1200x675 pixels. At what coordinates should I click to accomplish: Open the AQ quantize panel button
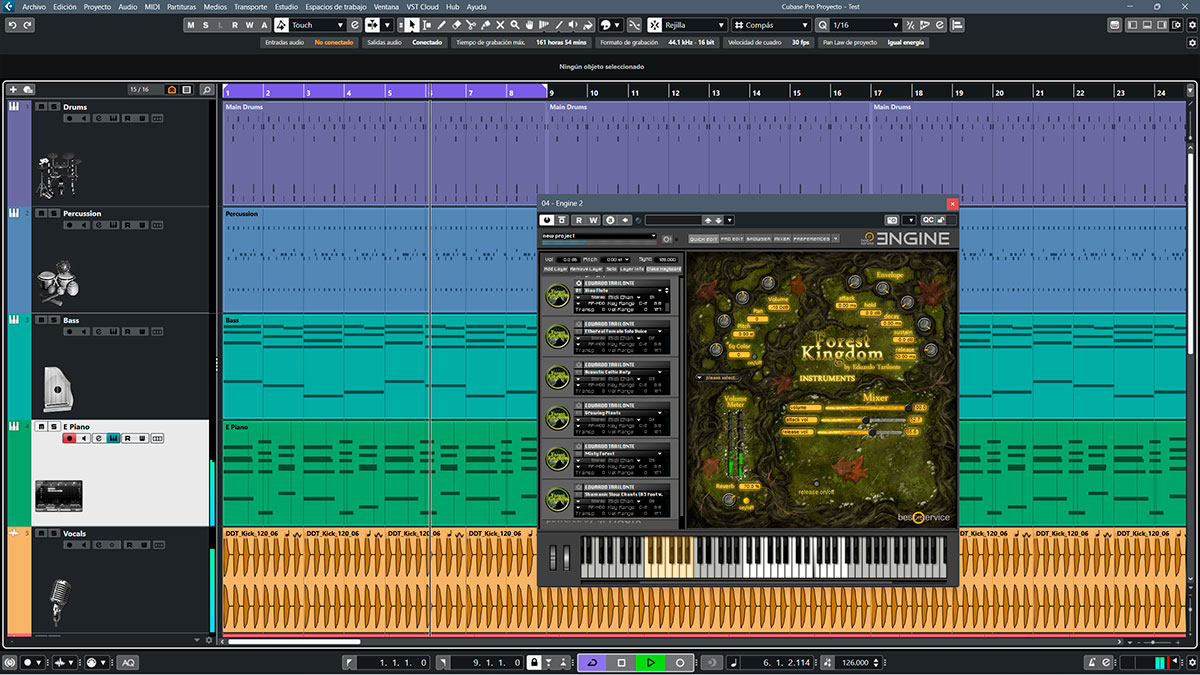pos(128,662)
